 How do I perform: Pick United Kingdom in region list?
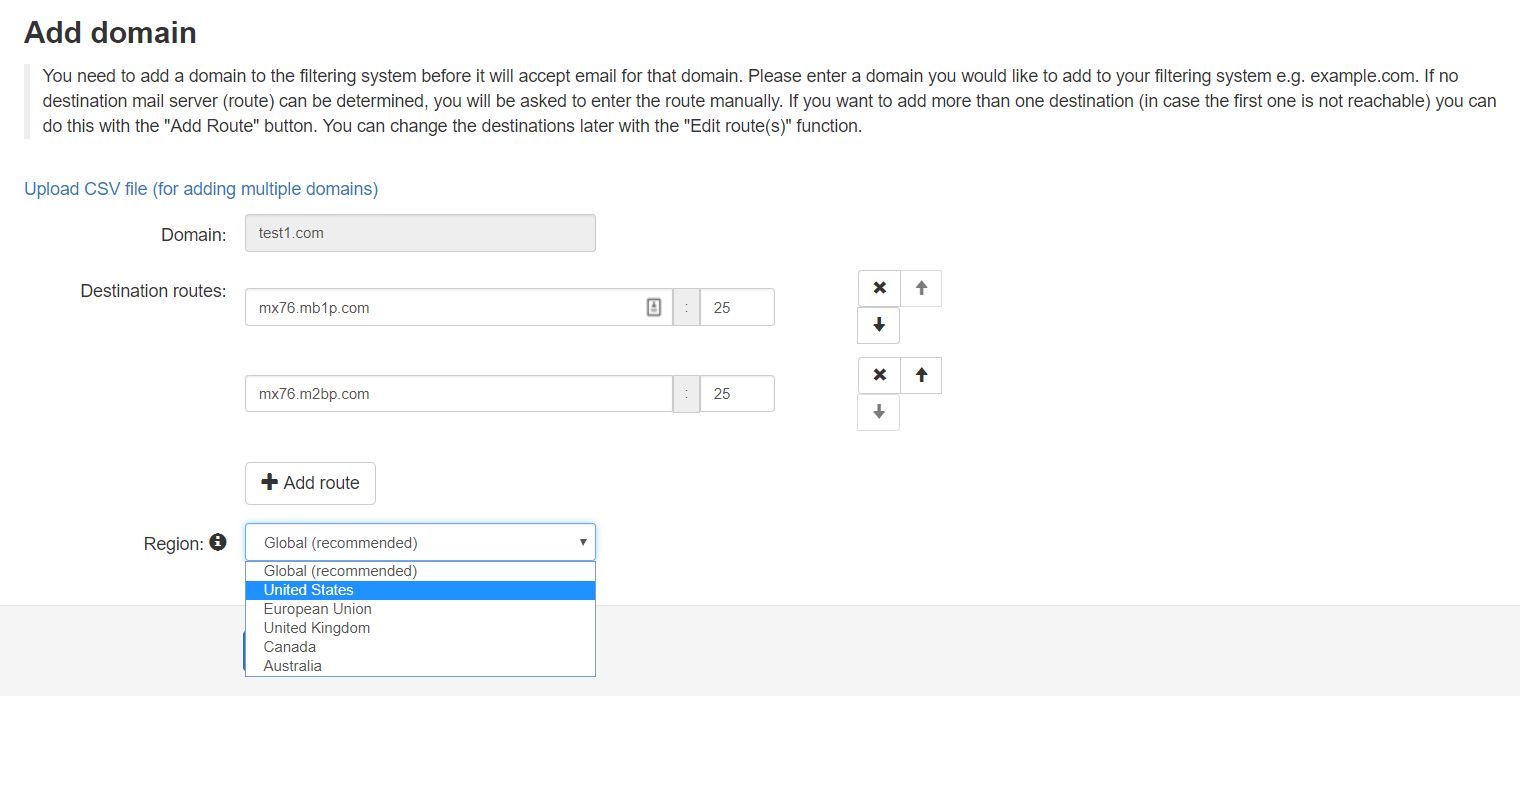pyautogui.click(x=317, y=628)
